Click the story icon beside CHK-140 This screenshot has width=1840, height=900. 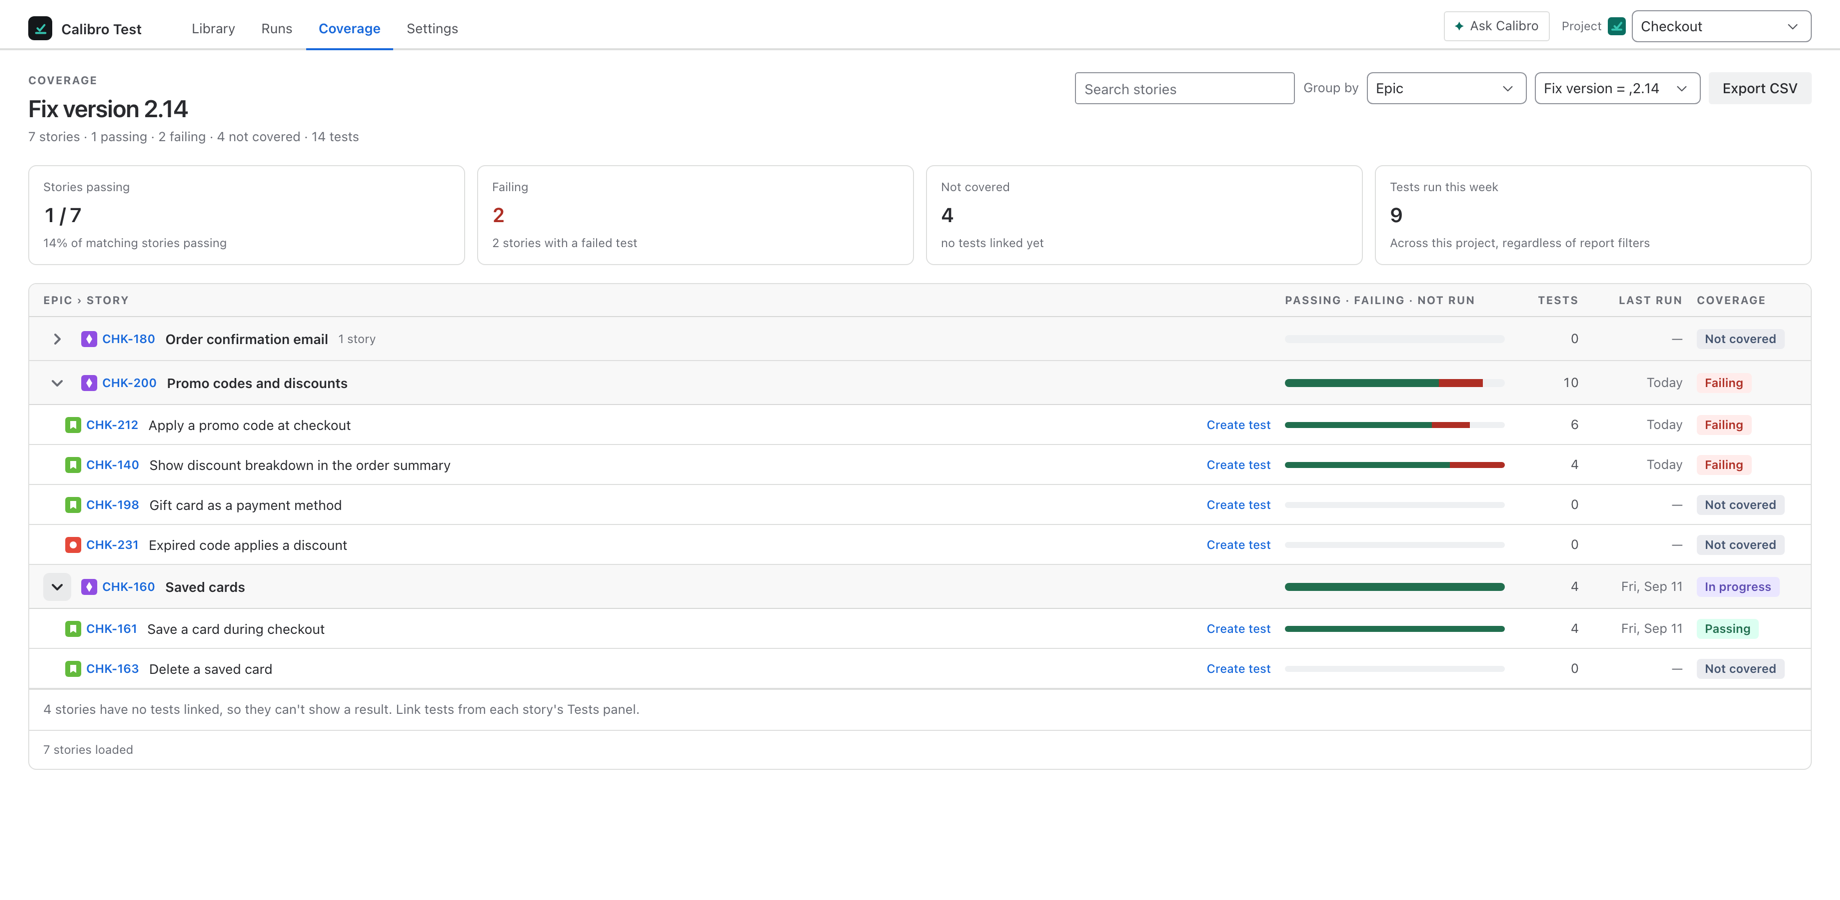73,465
